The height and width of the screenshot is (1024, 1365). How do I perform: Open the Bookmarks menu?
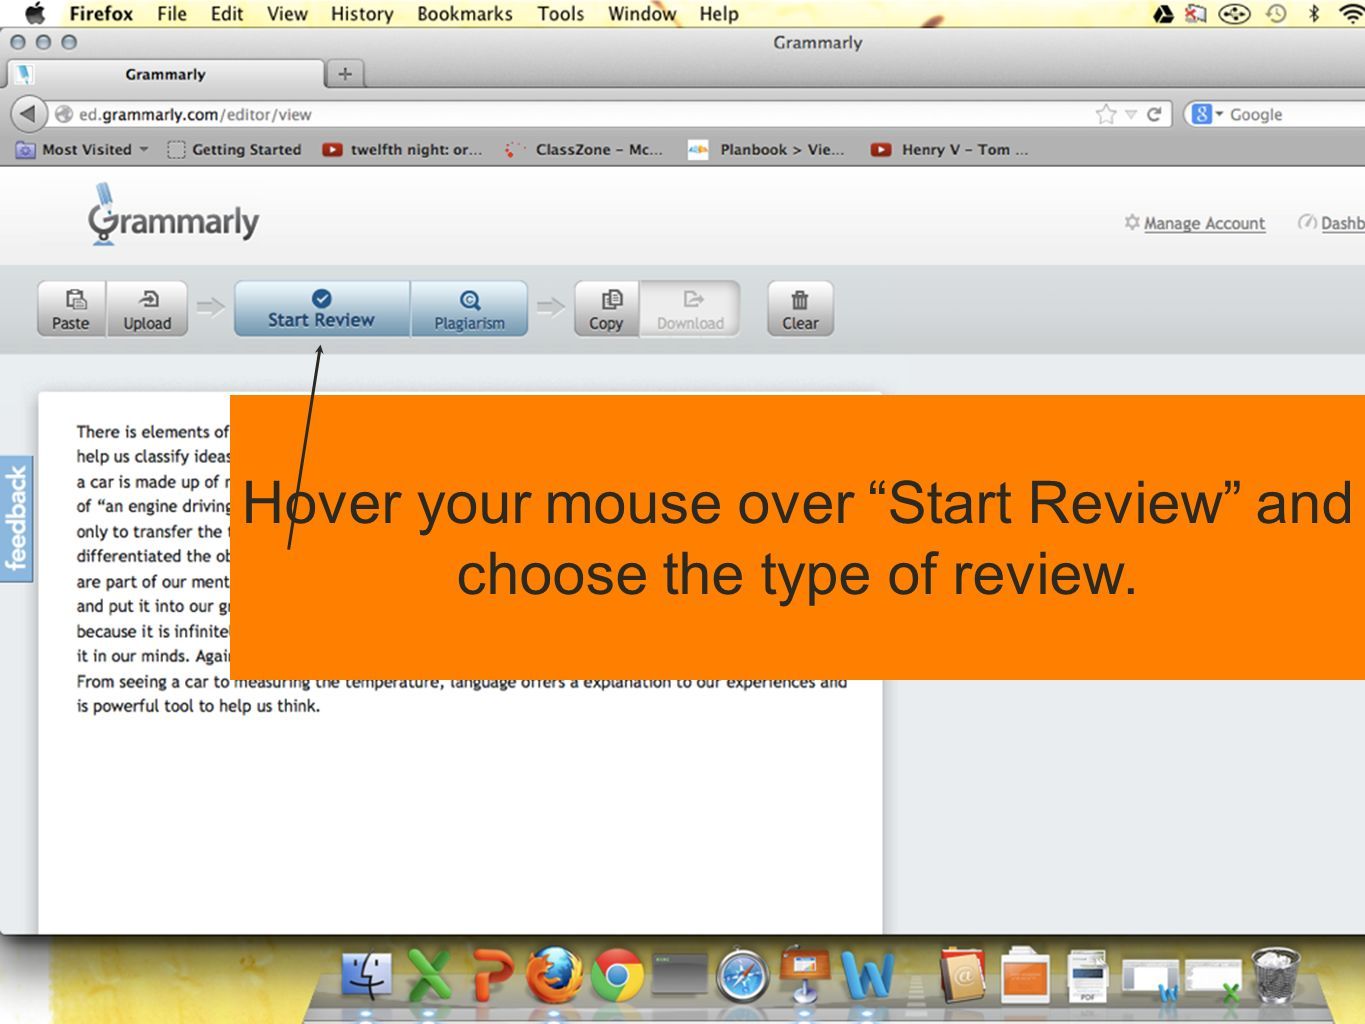[465, 14]
